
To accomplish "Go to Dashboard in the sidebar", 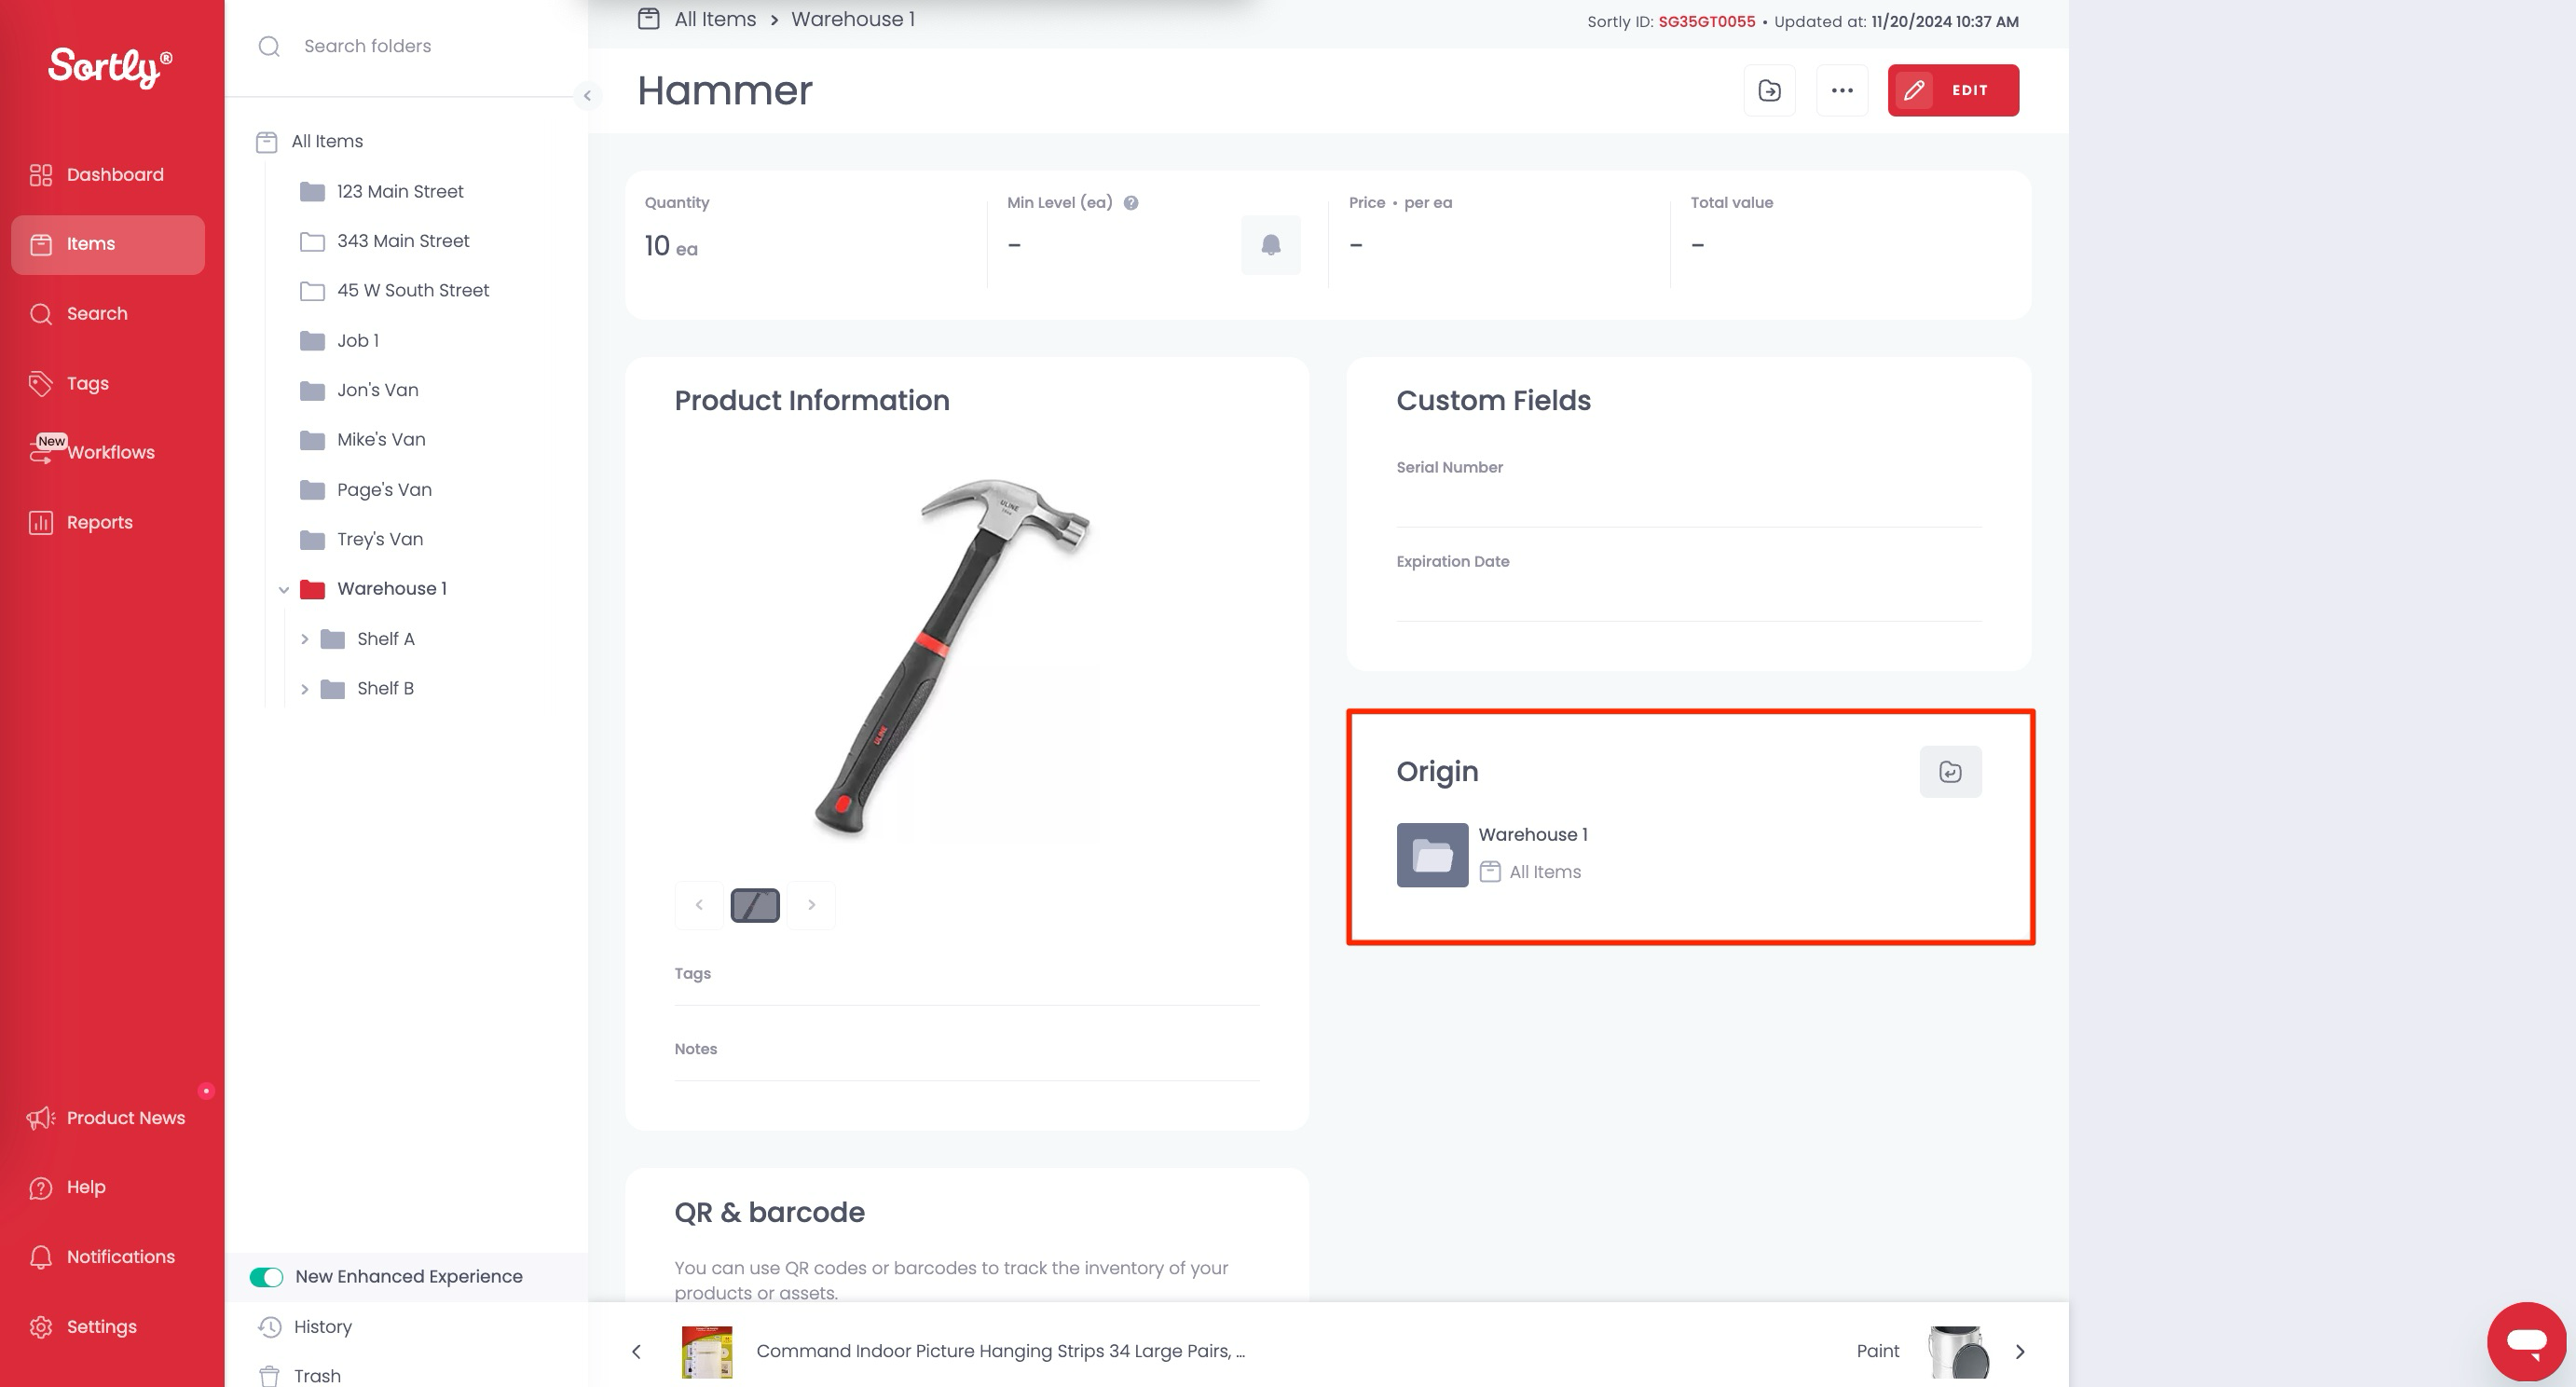I will coord(114,175).
